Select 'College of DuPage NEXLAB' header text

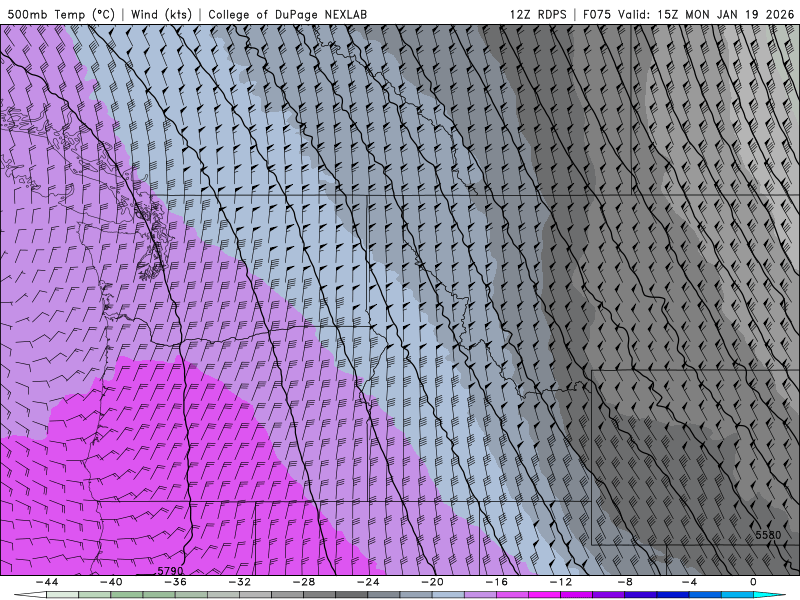(287, 14)
